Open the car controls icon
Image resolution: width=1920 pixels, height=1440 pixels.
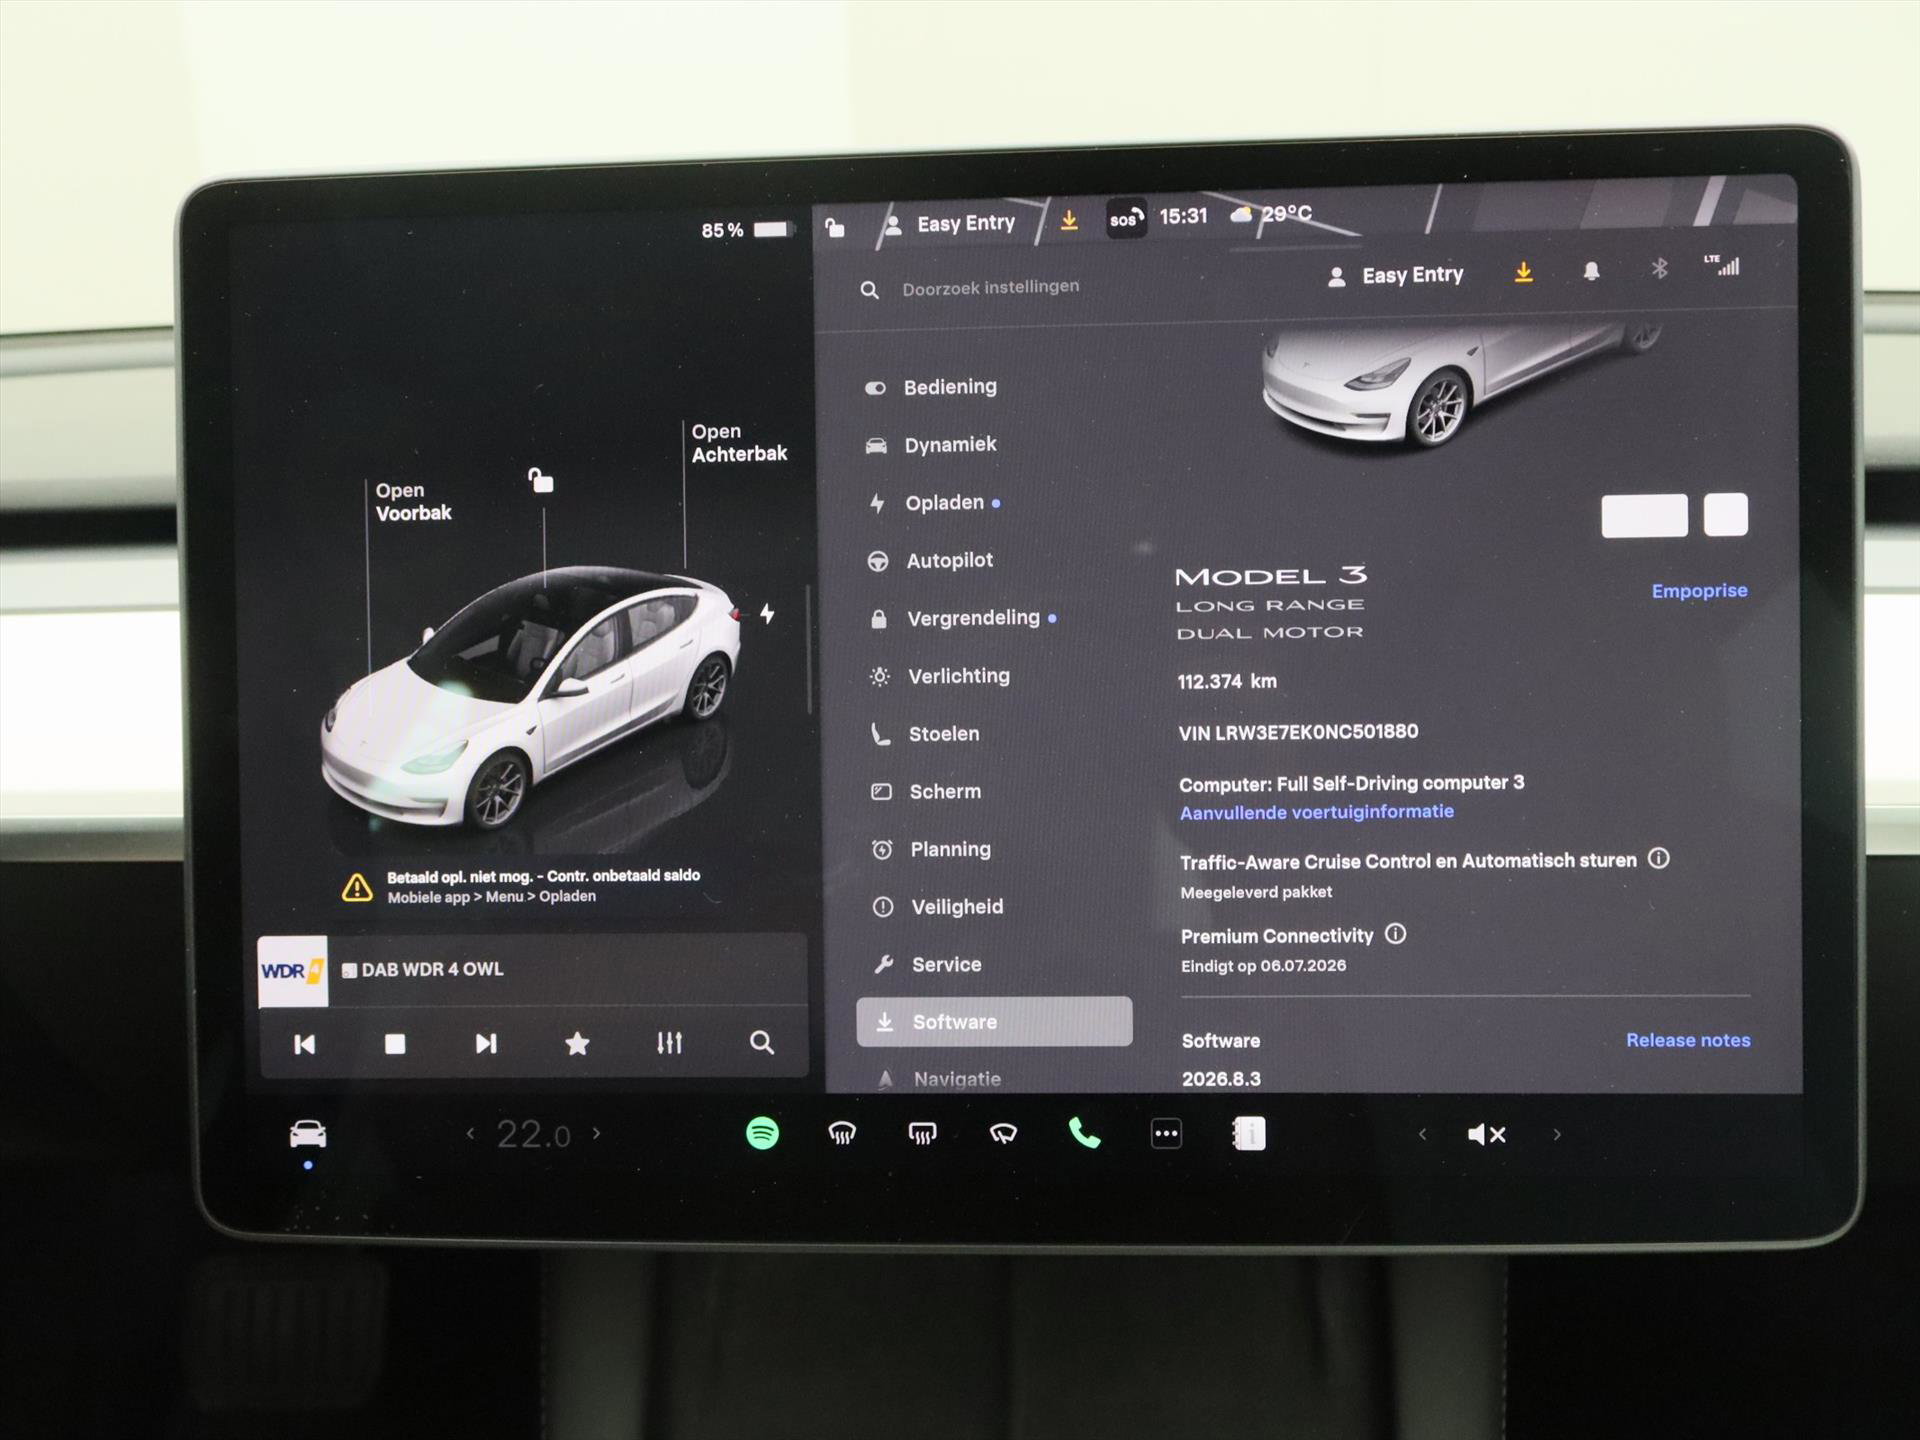[x=308, y=1134]
